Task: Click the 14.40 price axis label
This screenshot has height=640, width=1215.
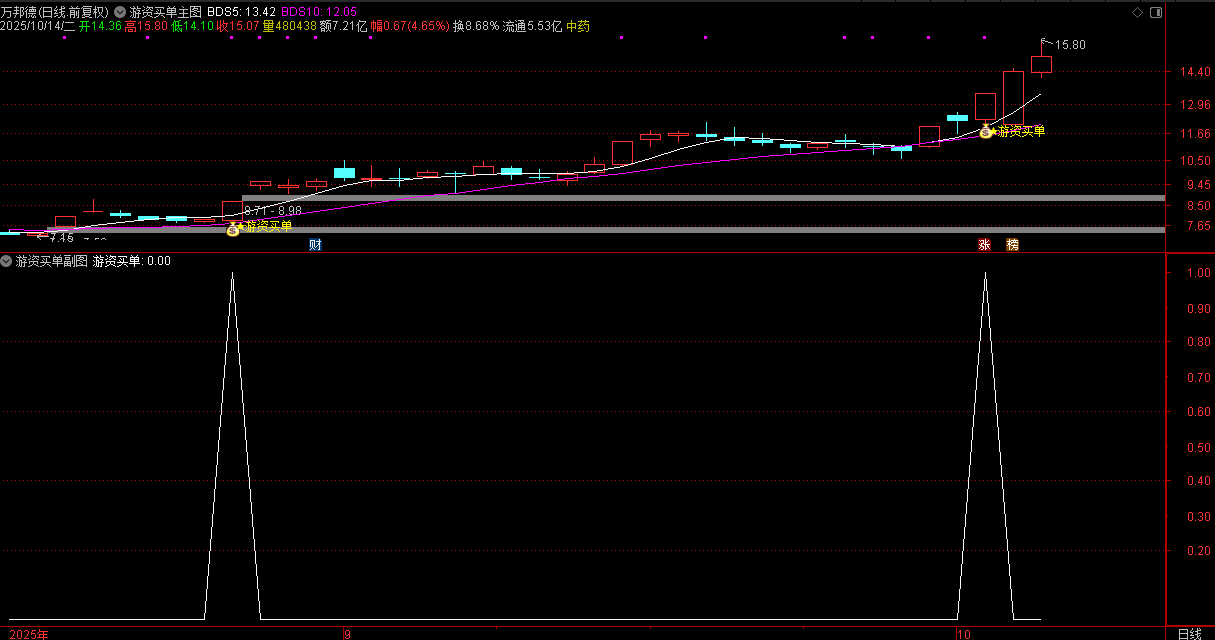Action: pos(1193,72)
